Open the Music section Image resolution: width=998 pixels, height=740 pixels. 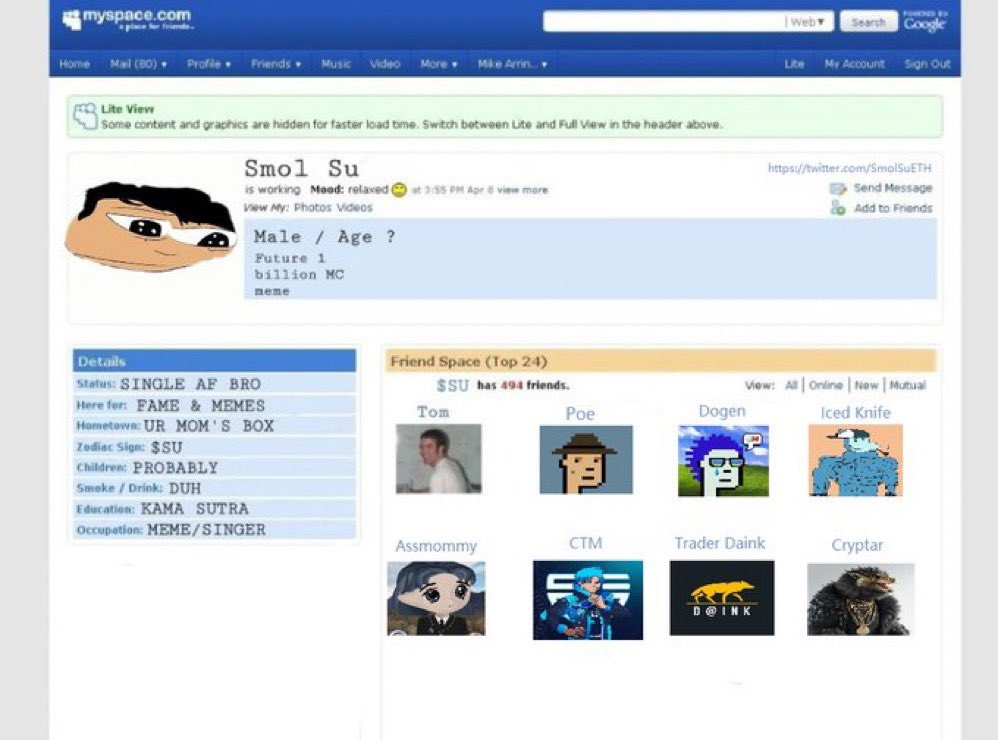click(x=336, y=64)
